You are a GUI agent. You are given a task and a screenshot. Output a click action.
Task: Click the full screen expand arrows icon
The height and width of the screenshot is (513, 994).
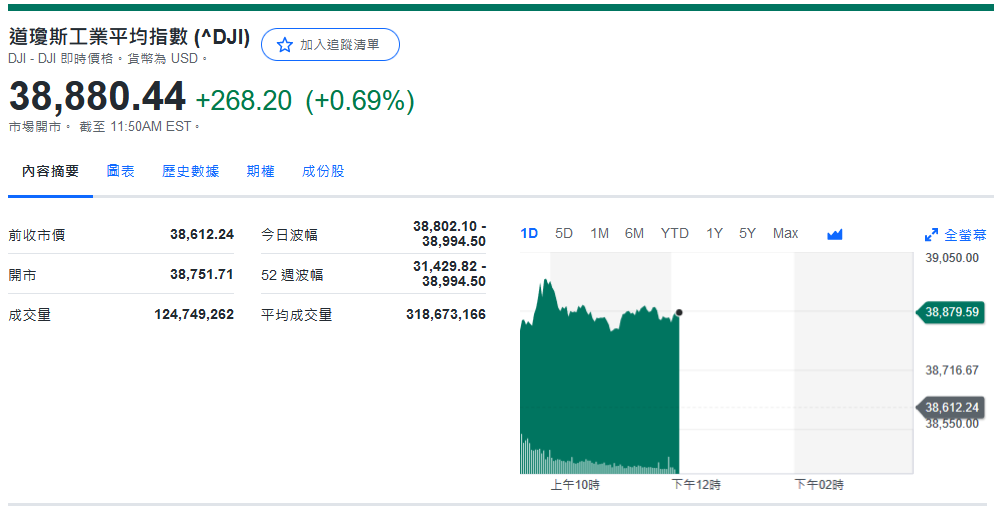tap(931, 235)
